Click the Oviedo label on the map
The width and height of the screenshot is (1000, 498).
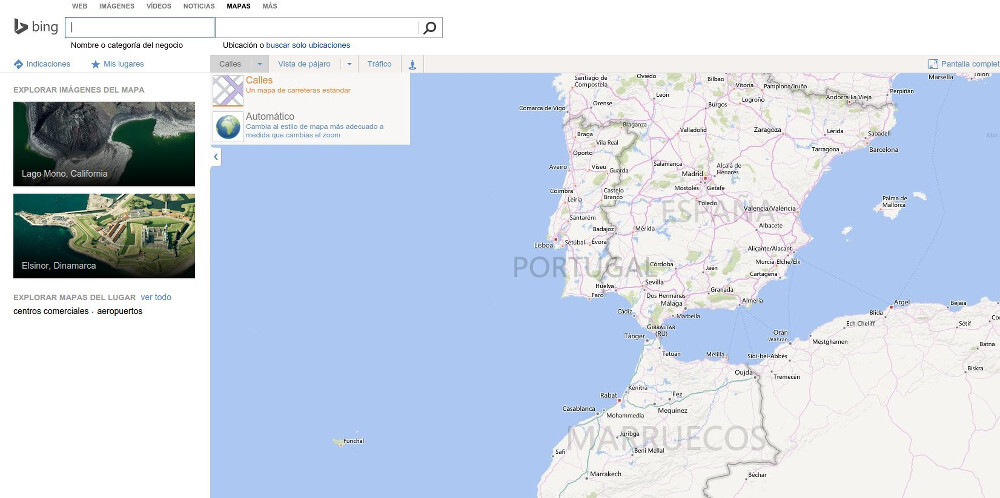646,76
